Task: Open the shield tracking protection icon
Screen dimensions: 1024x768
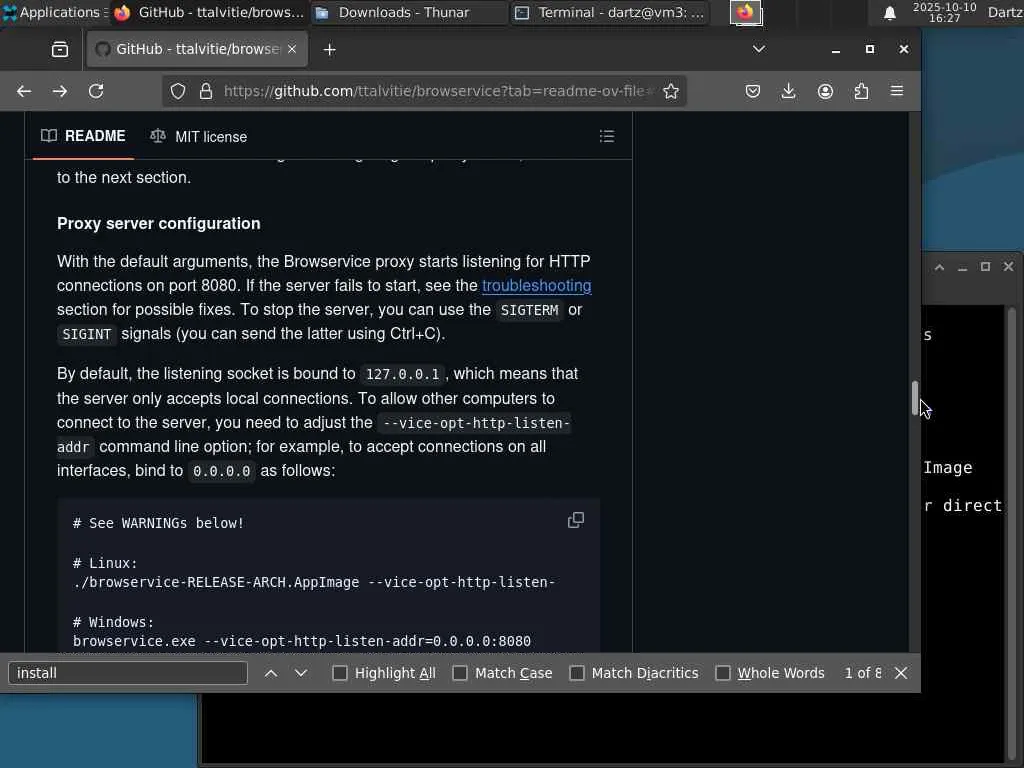Action: point(178,91)
